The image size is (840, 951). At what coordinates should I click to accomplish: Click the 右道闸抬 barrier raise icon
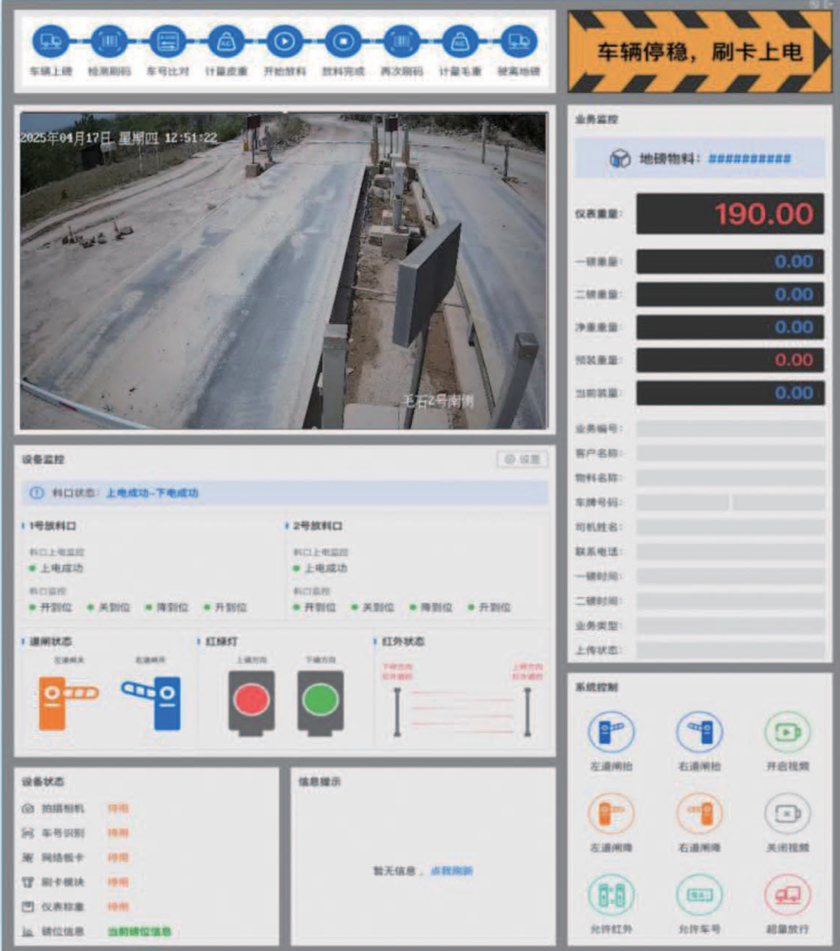point(699,733)
